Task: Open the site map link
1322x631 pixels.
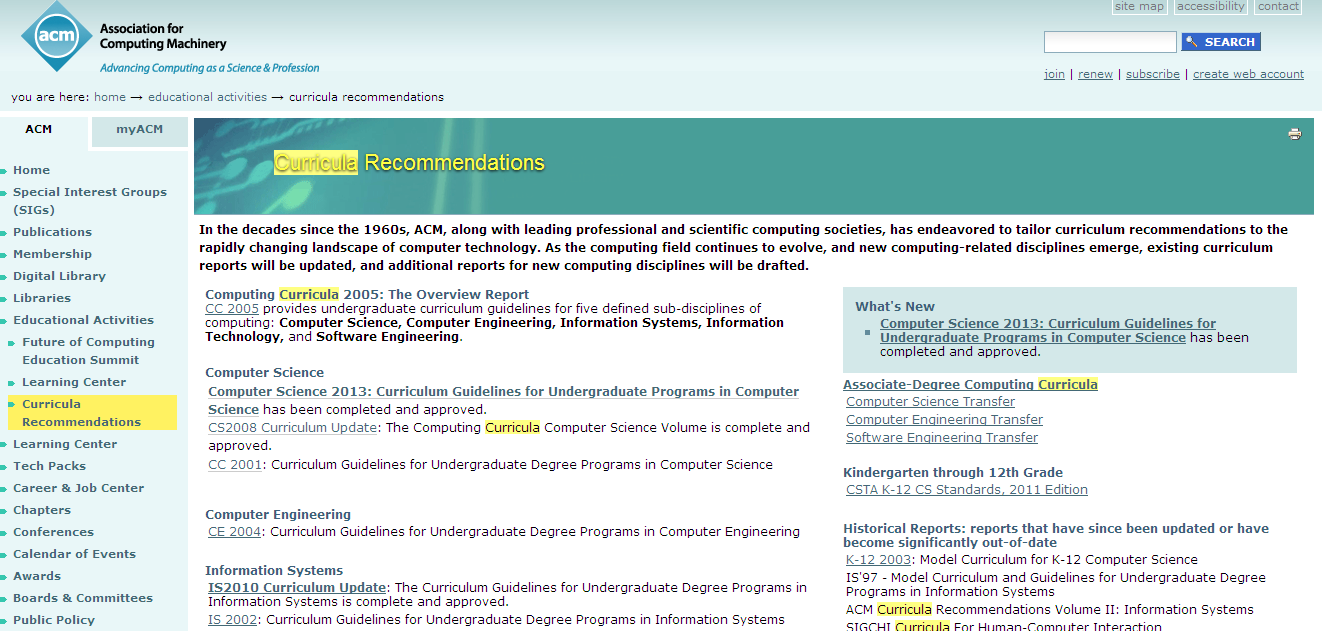Action: coord(1139,6)
